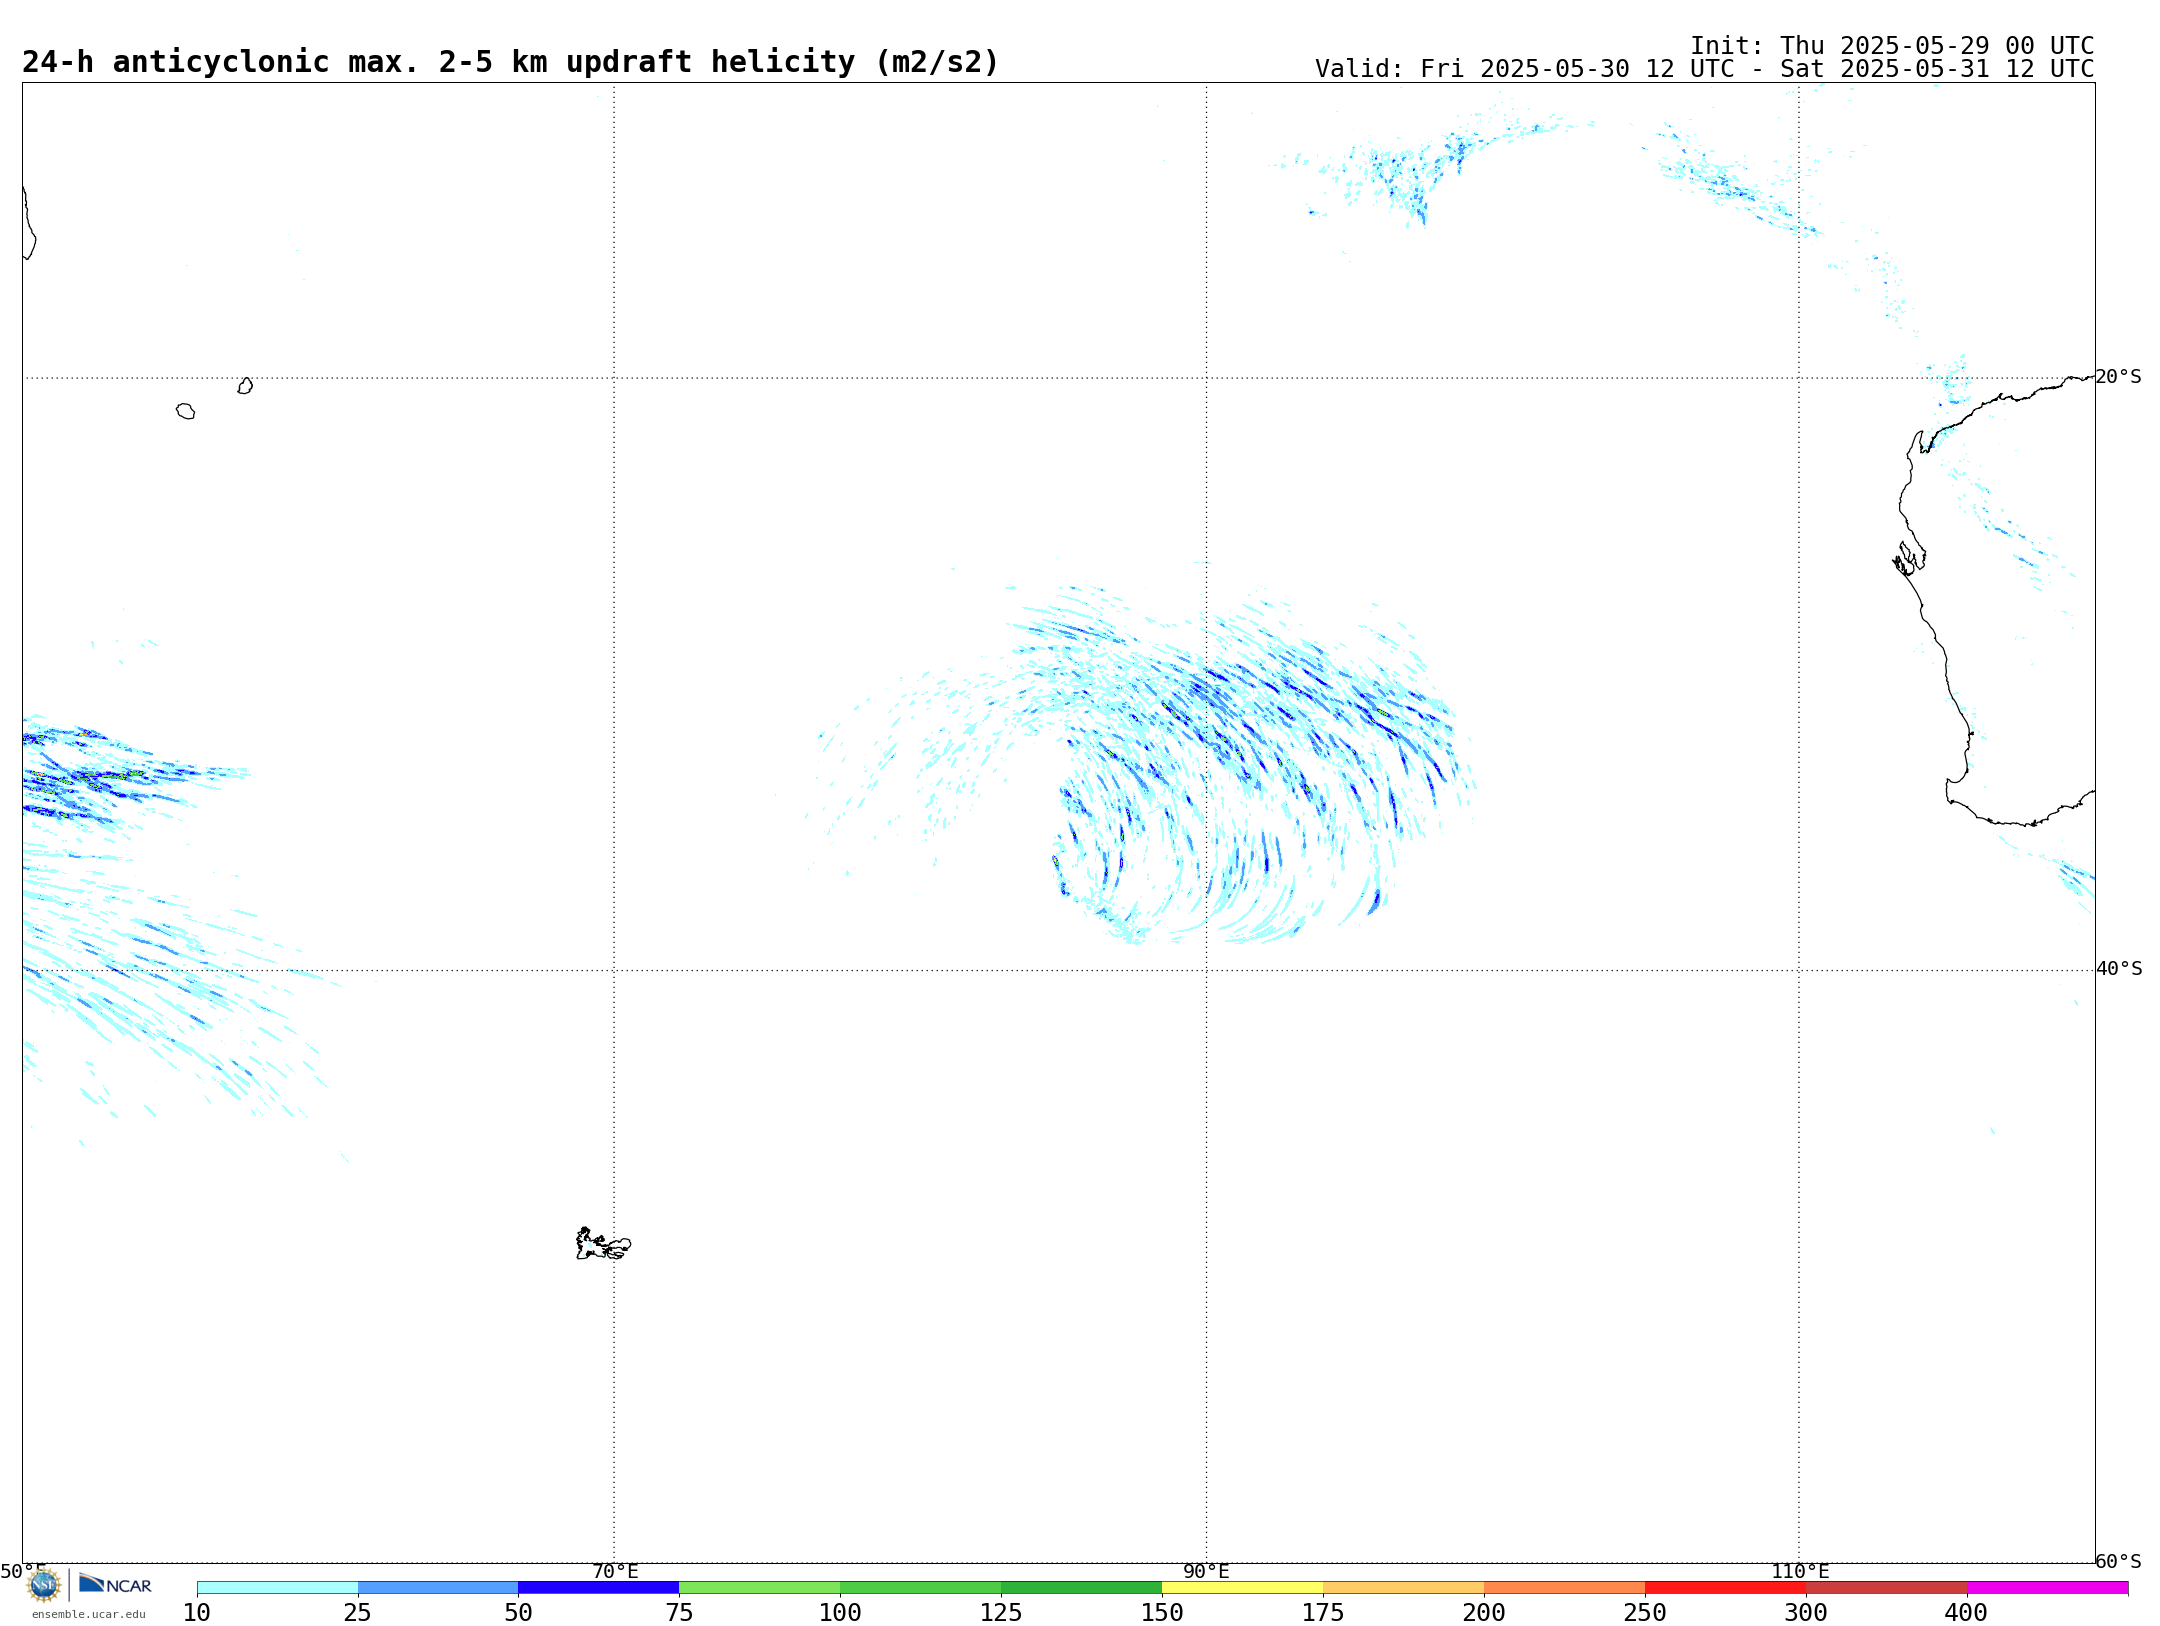The width and height of the screenshot is (2160, 1626).
Task: Click the Shark Bay inlet on Australia's coast
Action: 1909,558
